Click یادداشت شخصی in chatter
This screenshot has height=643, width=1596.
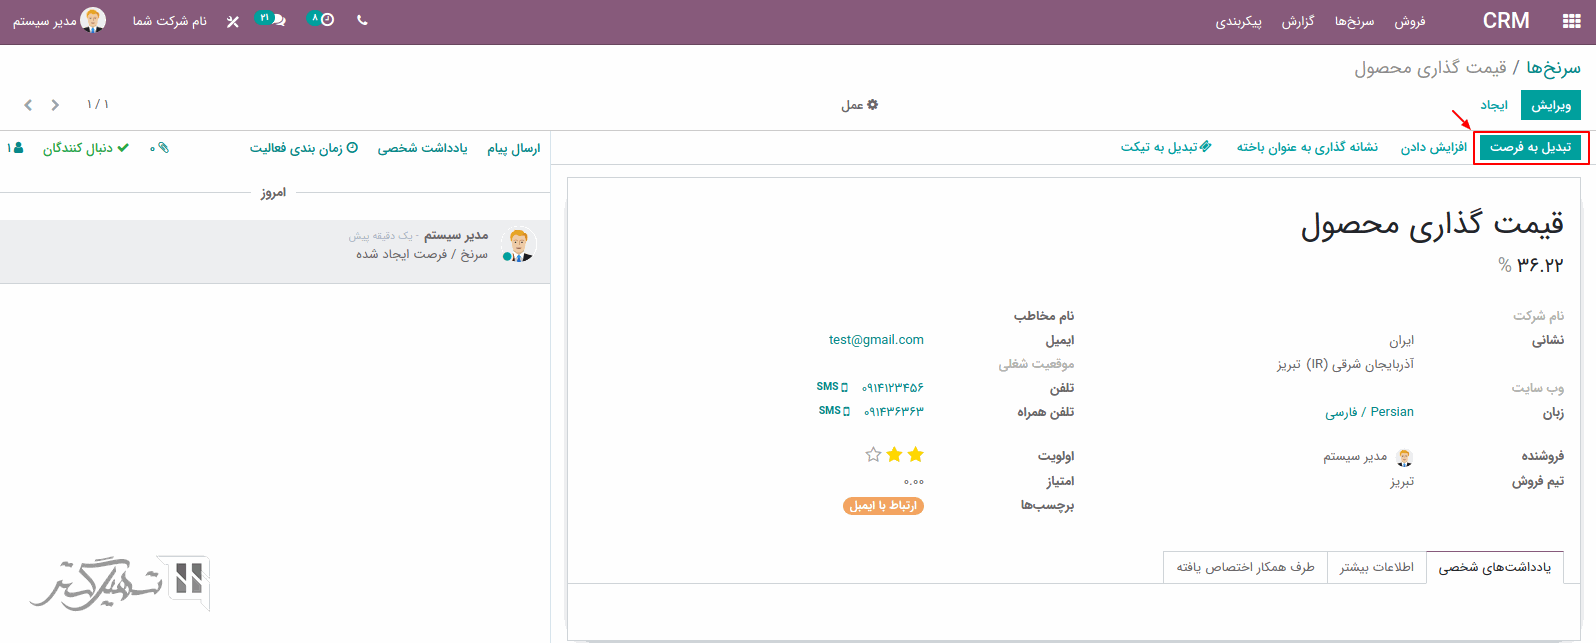click(422, 148)
